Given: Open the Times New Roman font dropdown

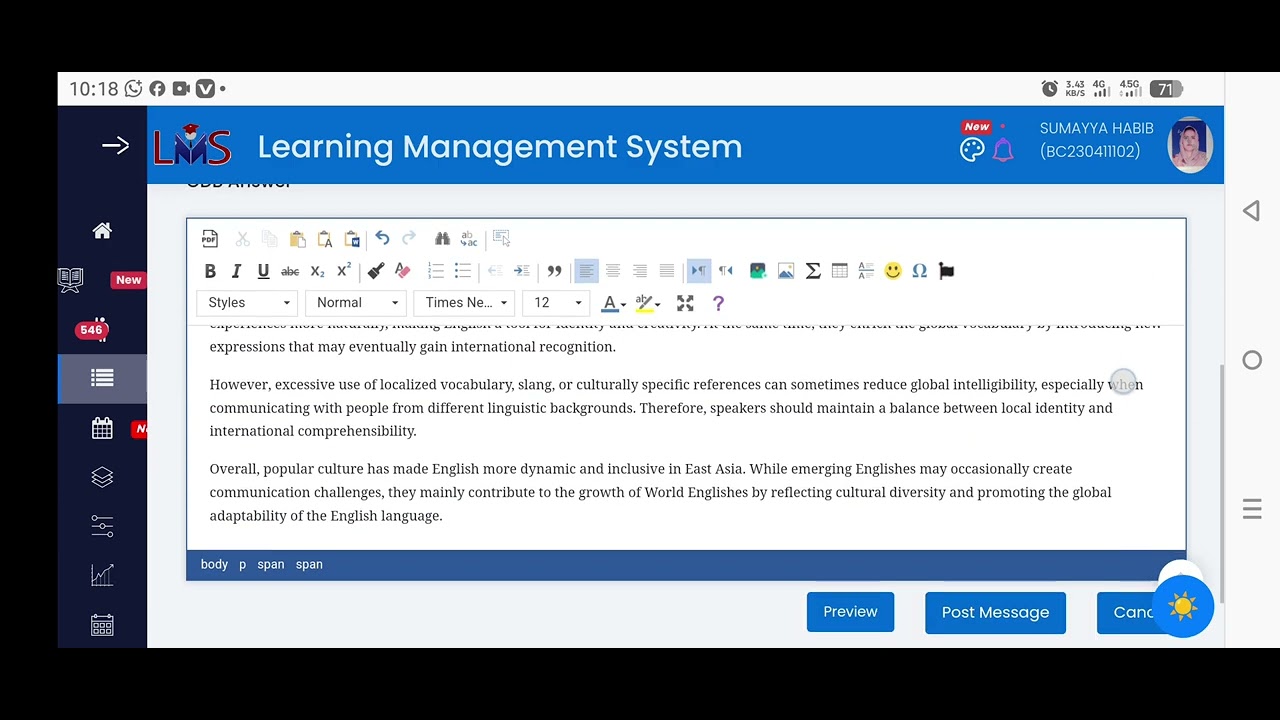Looking at the screenshot, I should point(464,303).
